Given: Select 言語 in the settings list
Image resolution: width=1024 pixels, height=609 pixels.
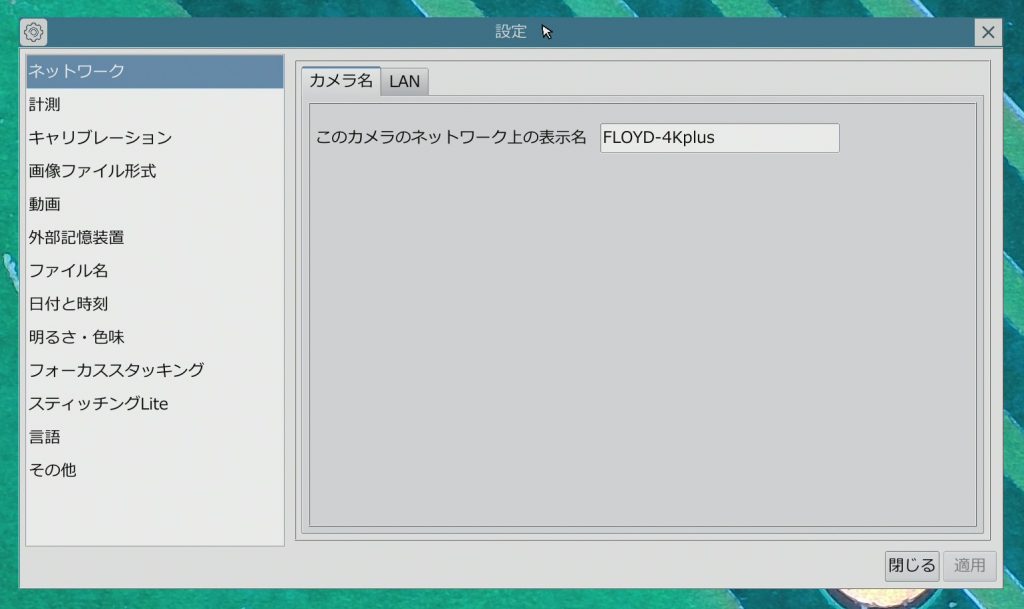Looking at the screenshot, I should point(155,437).
